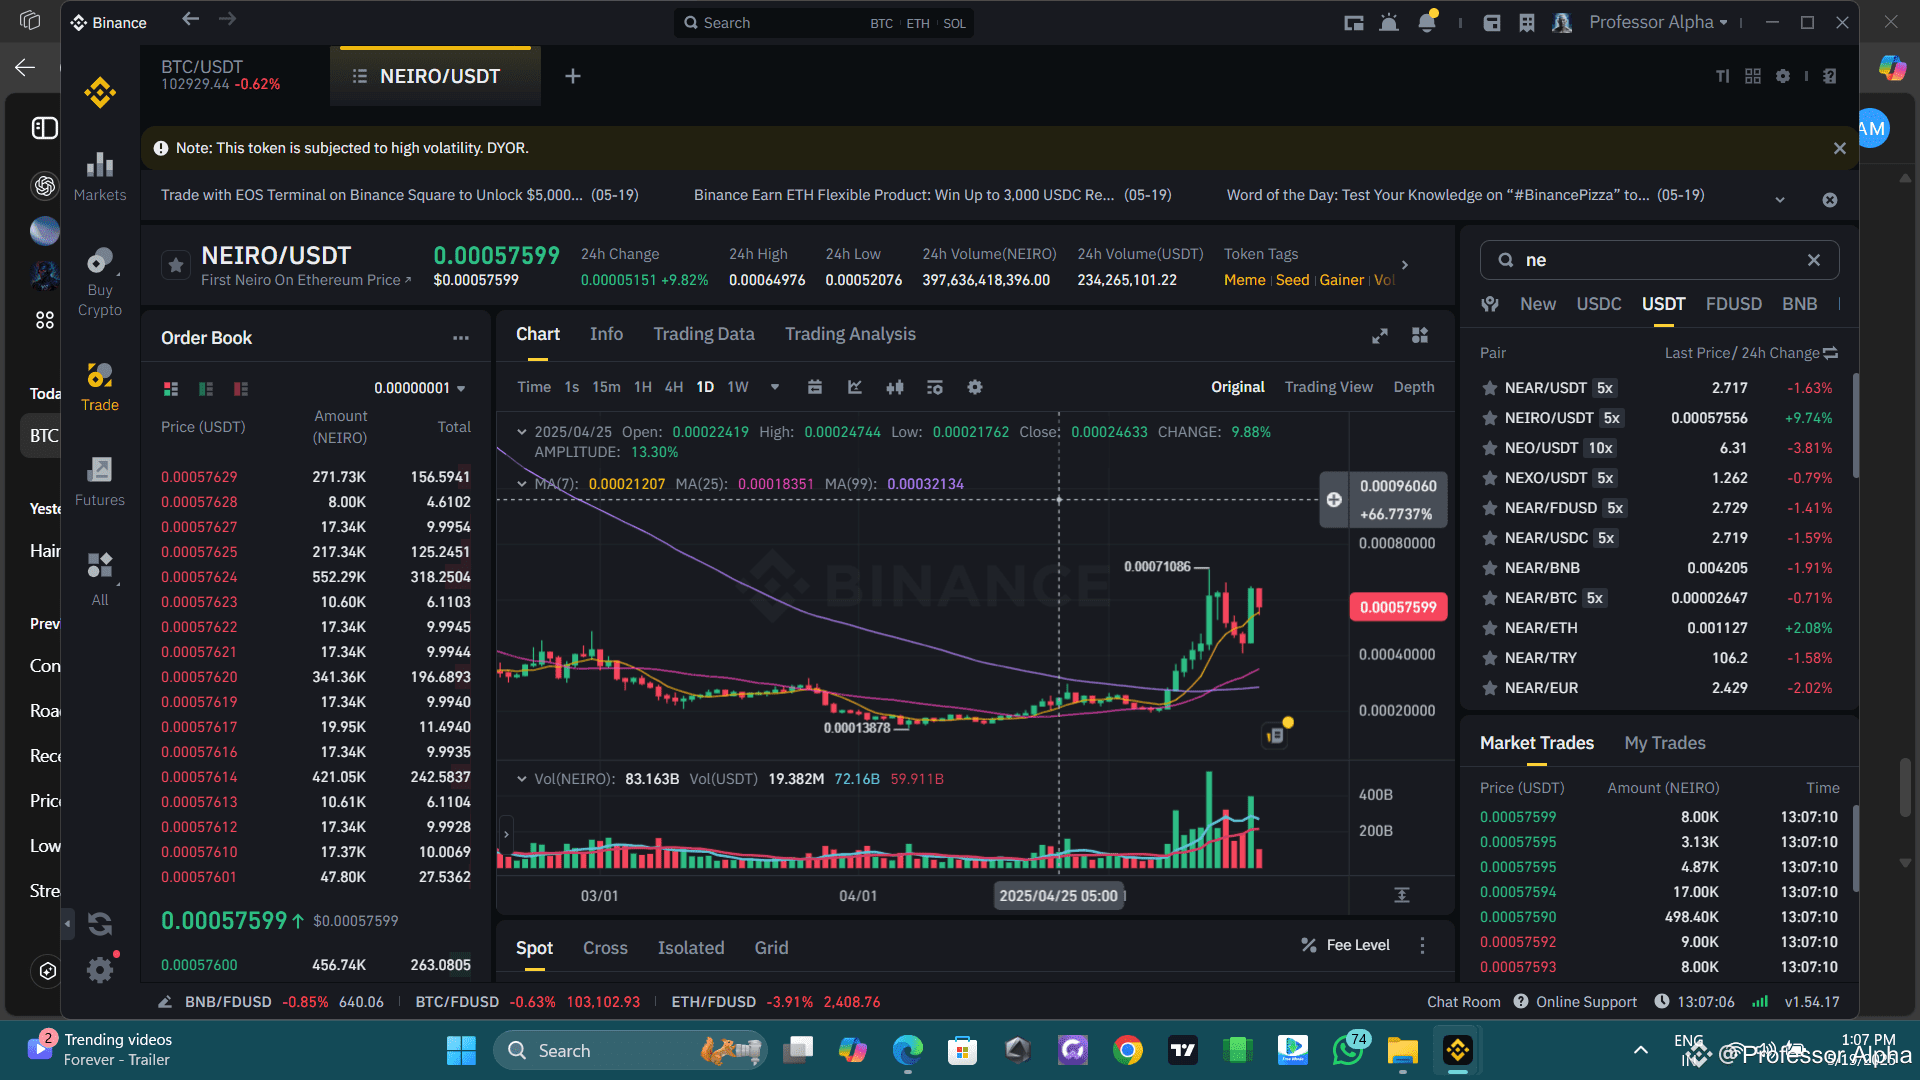Open Online Support in the status bar
This screenshot has width=1920, height=1080.
[1575, 1002]
